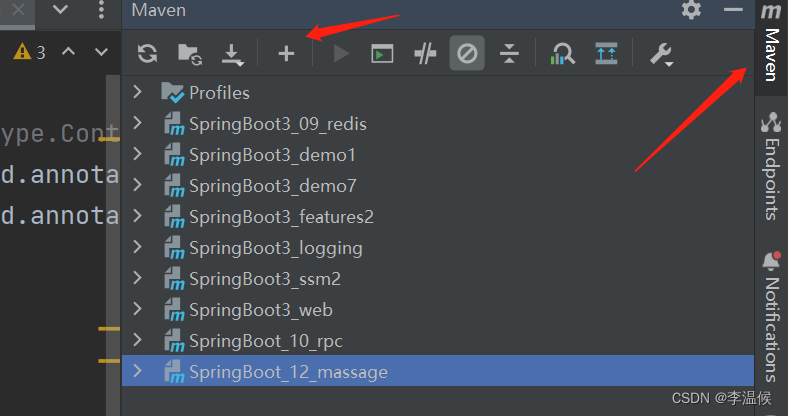Open the Notifications sidebar tab

[771, 317]
